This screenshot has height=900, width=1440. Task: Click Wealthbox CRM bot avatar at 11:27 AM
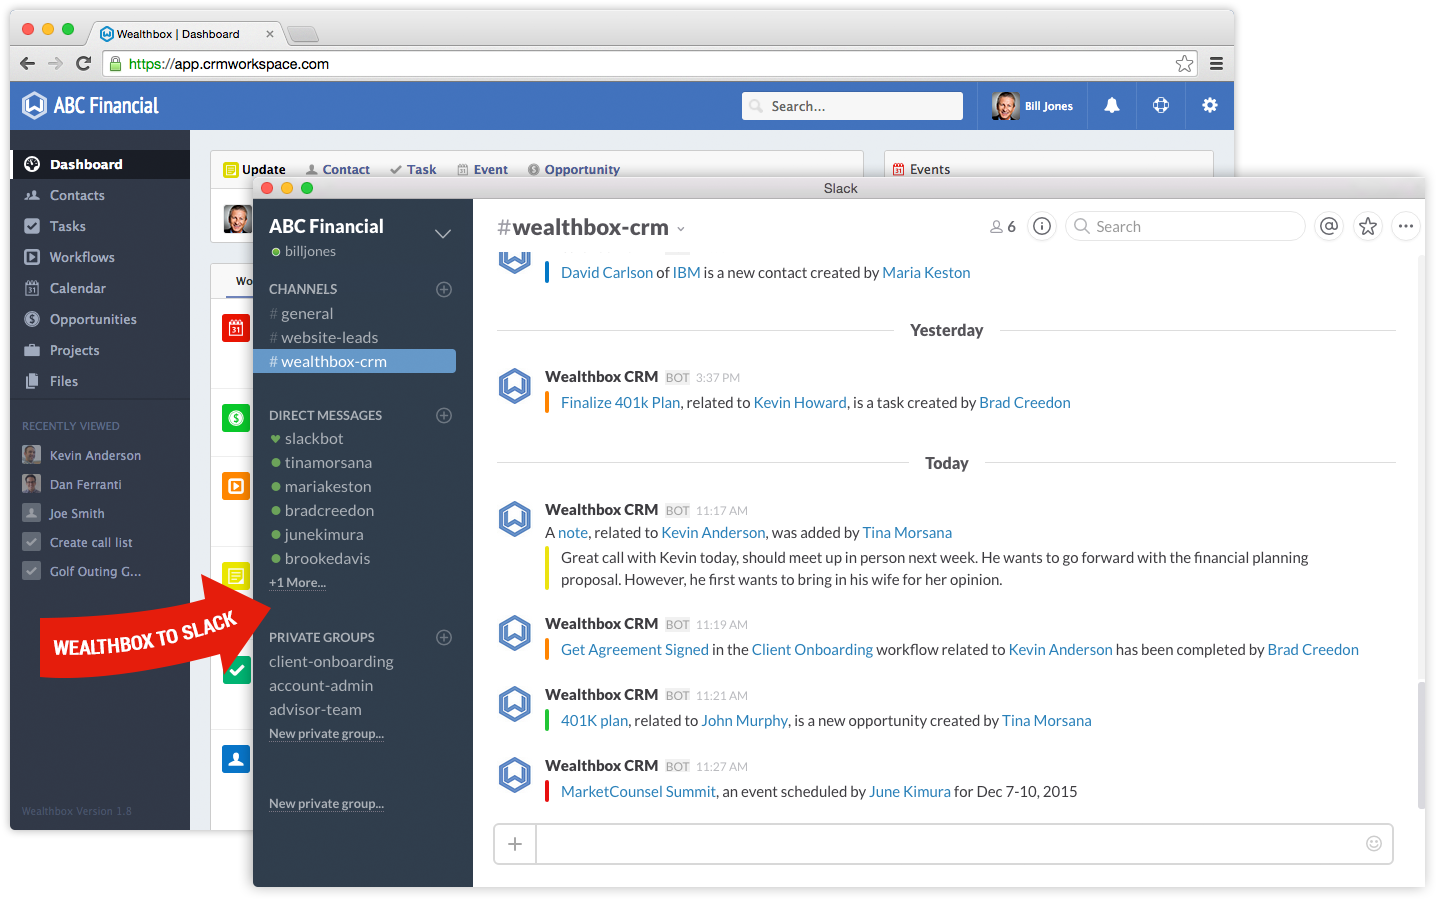[515, 775]
